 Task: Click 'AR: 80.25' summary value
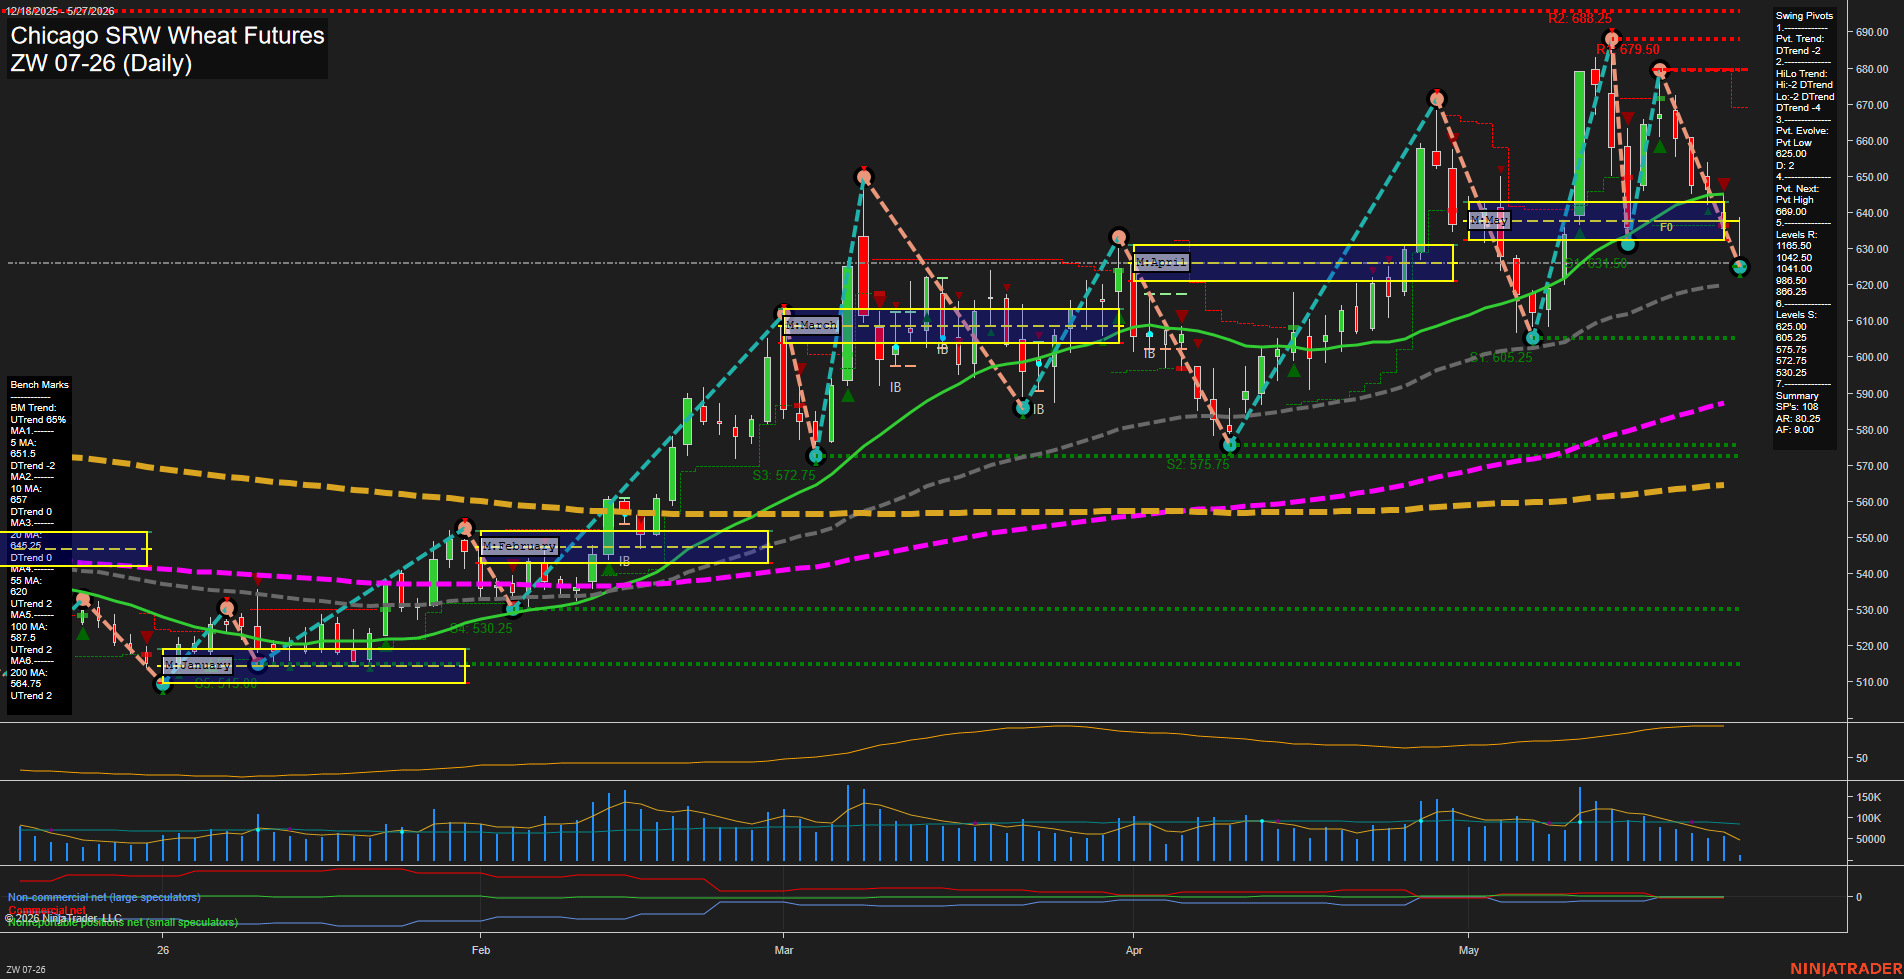point(1798,419)
